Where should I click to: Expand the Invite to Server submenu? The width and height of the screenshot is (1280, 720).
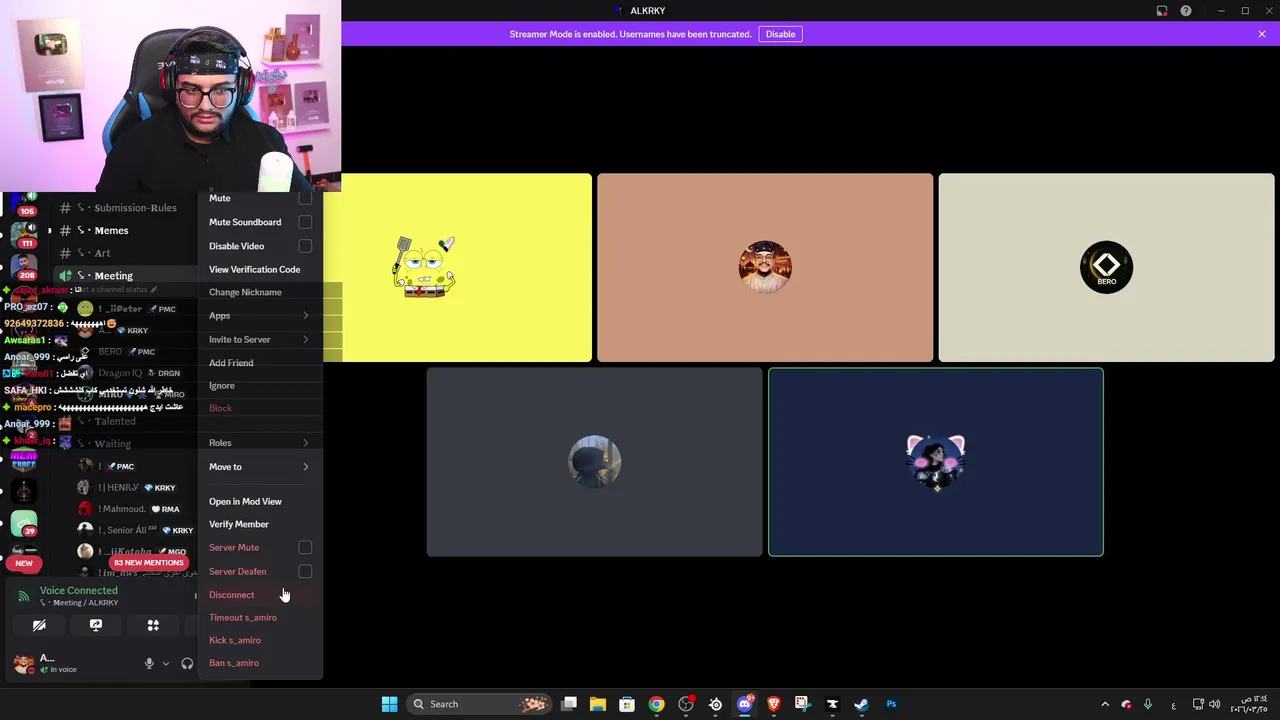260,340
